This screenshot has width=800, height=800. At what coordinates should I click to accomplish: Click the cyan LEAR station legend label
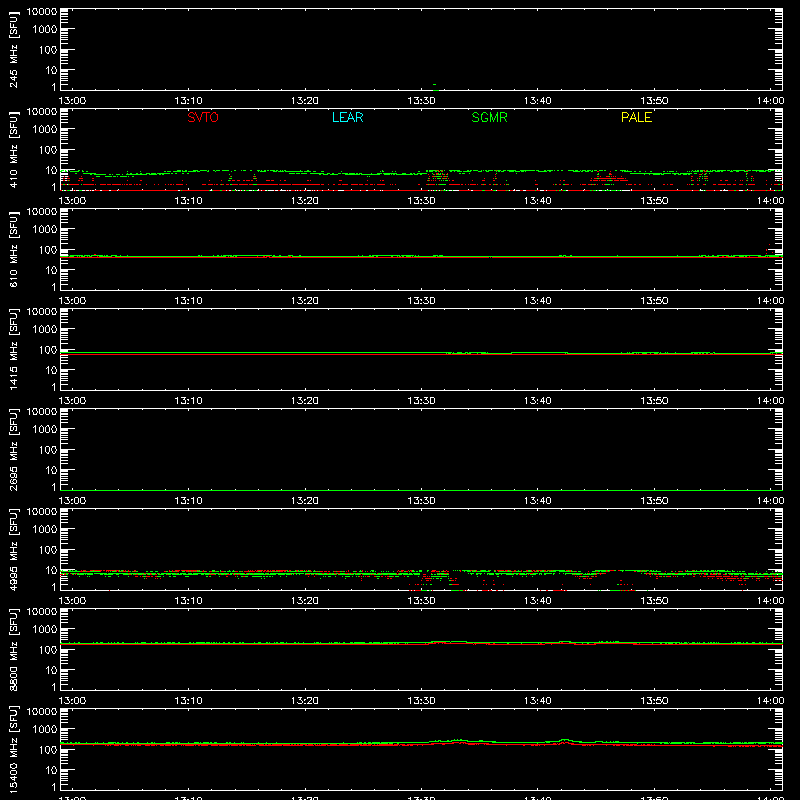[347, 117]
